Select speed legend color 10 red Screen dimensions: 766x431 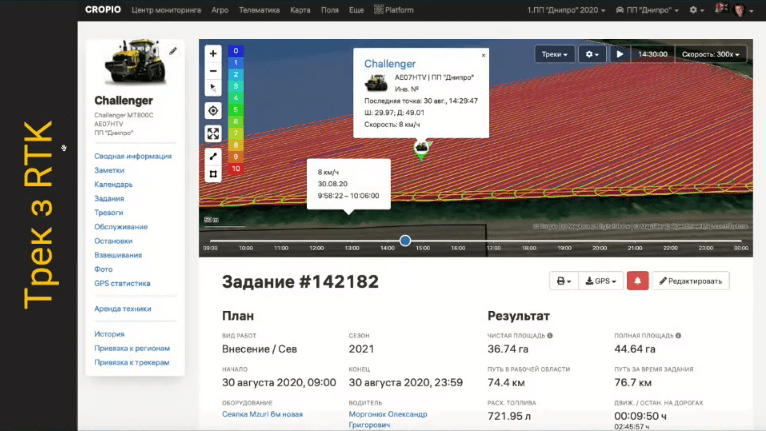tap(235, 169)
